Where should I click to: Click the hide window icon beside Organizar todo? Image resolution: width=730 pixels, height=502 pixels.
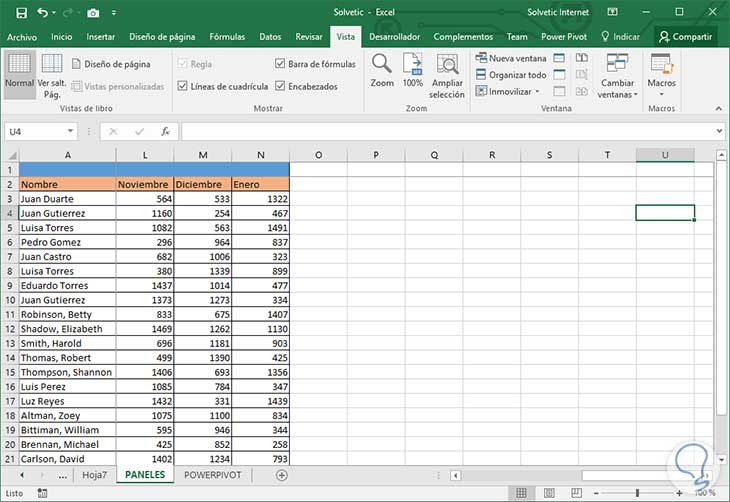pyautogui.click(x=559, y=75)
